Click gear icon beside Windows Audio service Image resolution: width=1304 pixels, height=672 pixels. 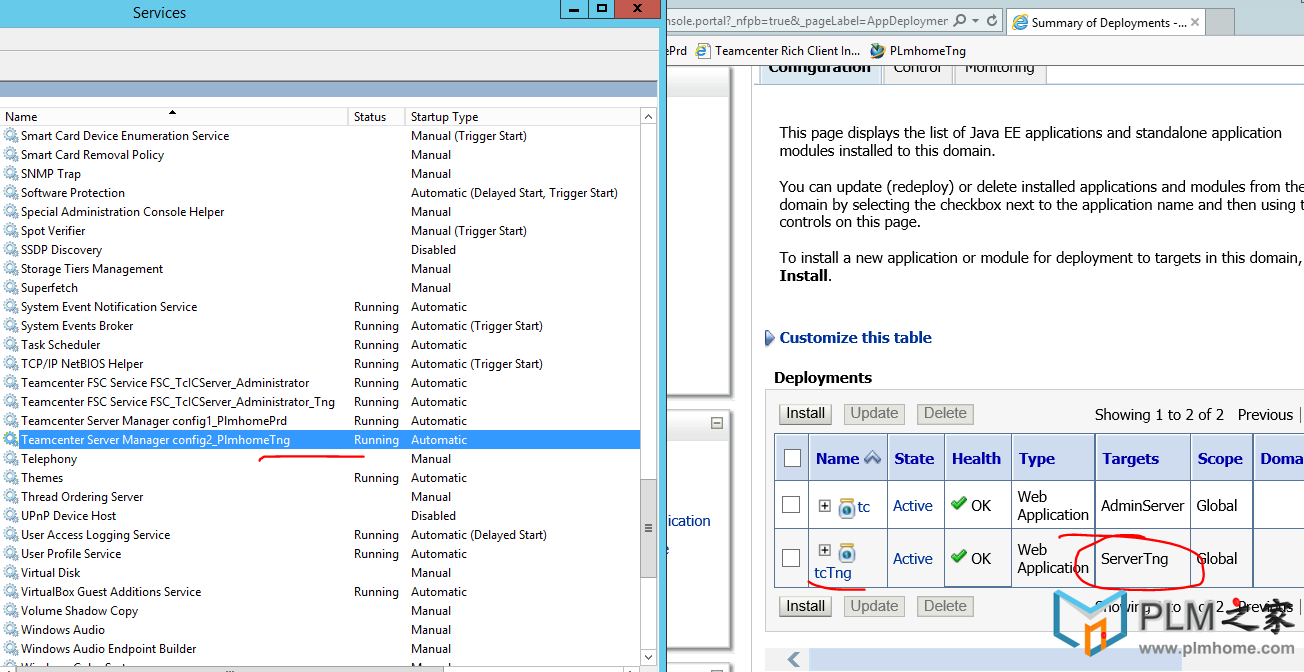click(11, 630)
